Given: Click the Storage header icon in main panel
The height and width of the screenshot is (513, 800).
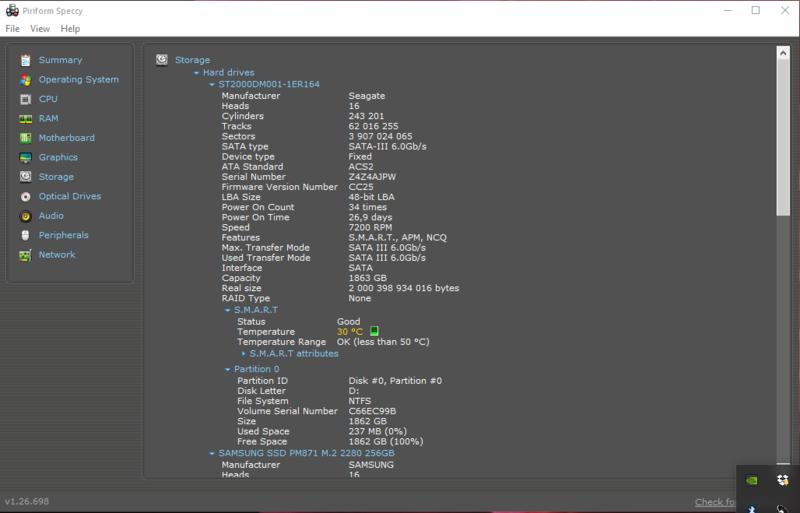Looking at the screenshot, I should point(162,60).
